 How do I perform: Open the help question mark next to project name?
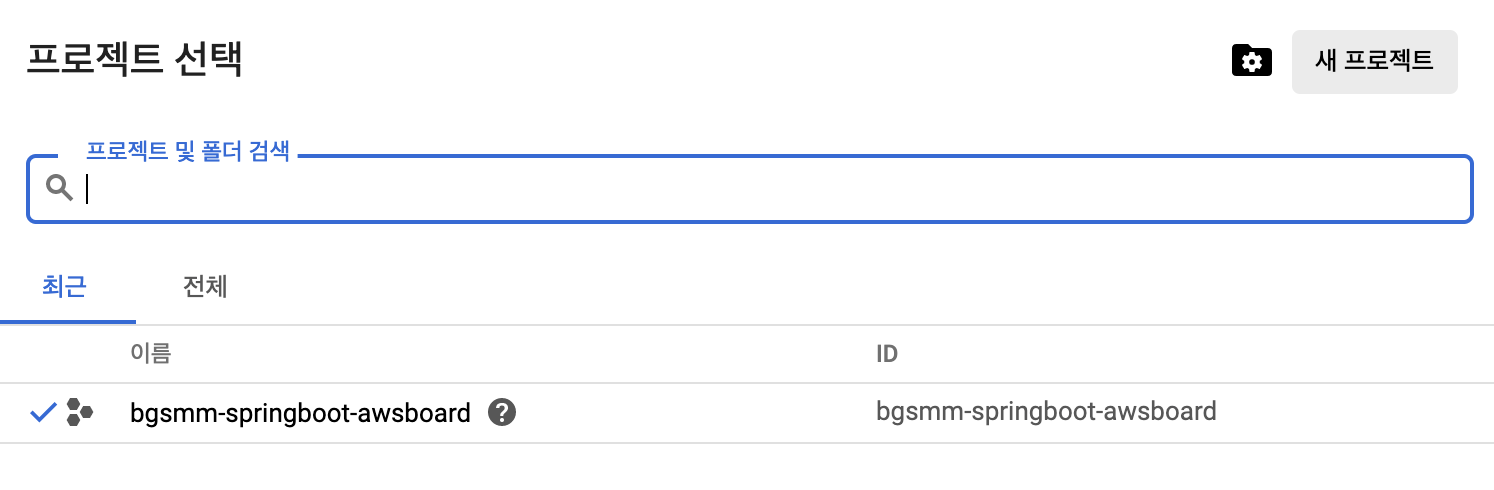pos(502,412)
